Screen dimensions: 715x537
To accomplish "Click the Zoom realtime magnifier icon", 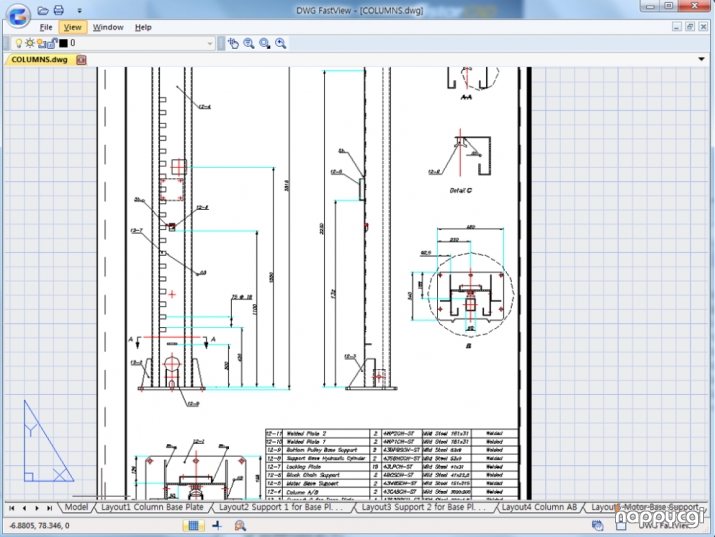I will click(249, 43).
